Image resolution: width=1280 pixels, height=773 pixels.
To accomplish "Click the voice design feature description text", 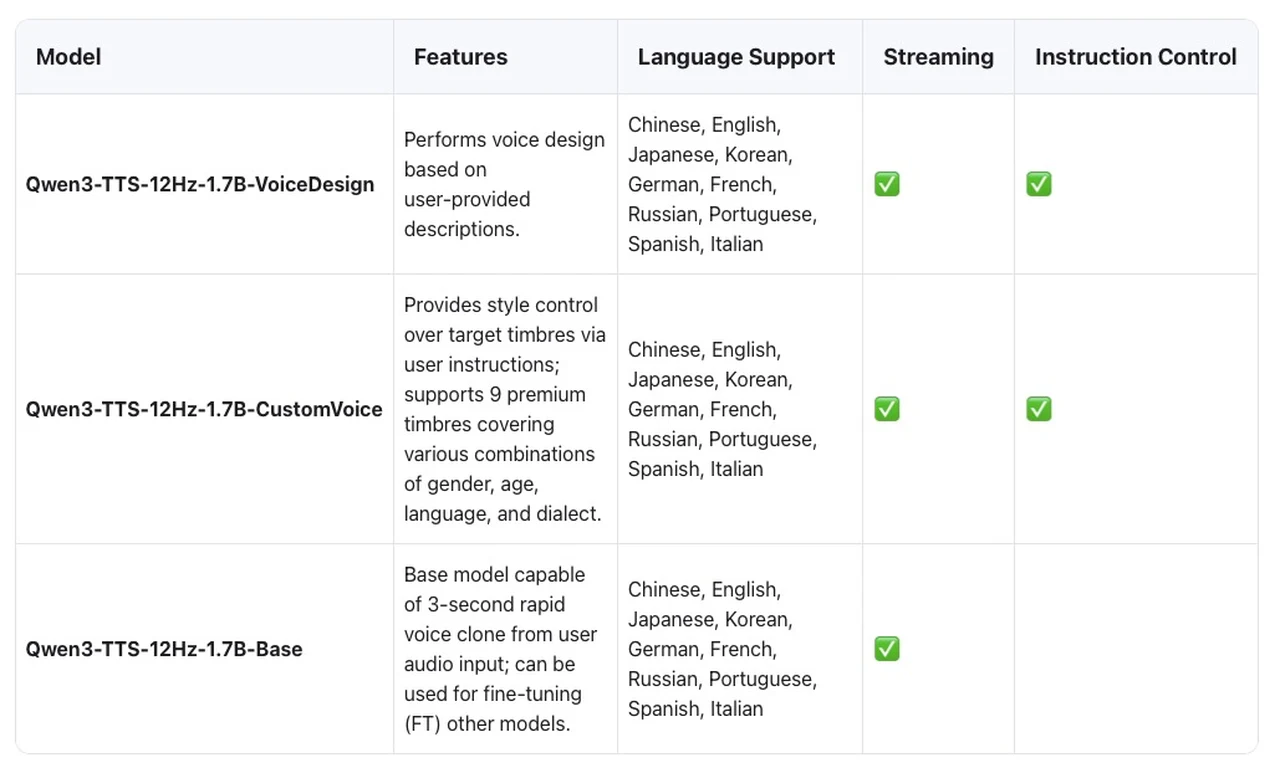I will [504, 184].
